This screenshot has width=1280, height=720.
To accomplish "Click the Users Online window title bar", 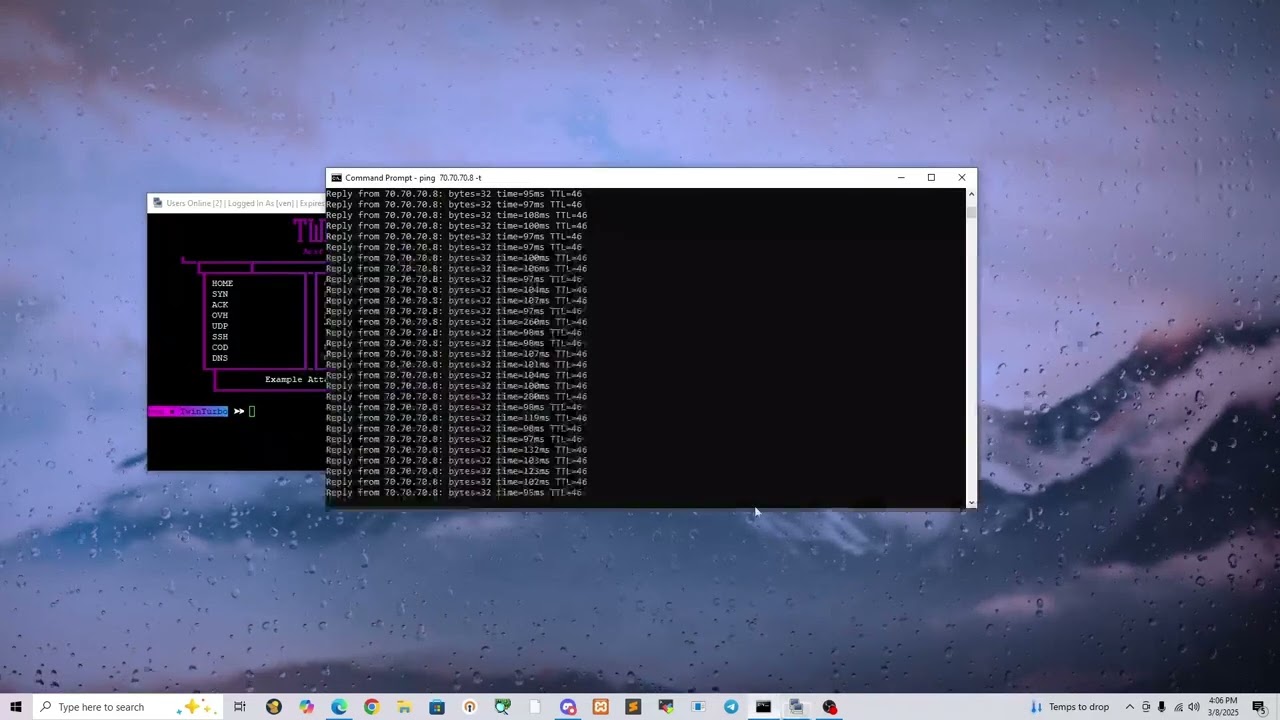I will (237, 203).
